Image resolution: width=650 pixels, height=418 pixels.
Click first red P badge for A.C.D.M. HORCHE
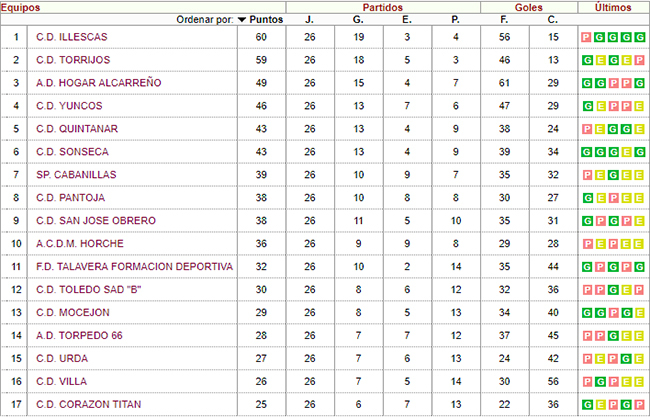coord(587,244)
